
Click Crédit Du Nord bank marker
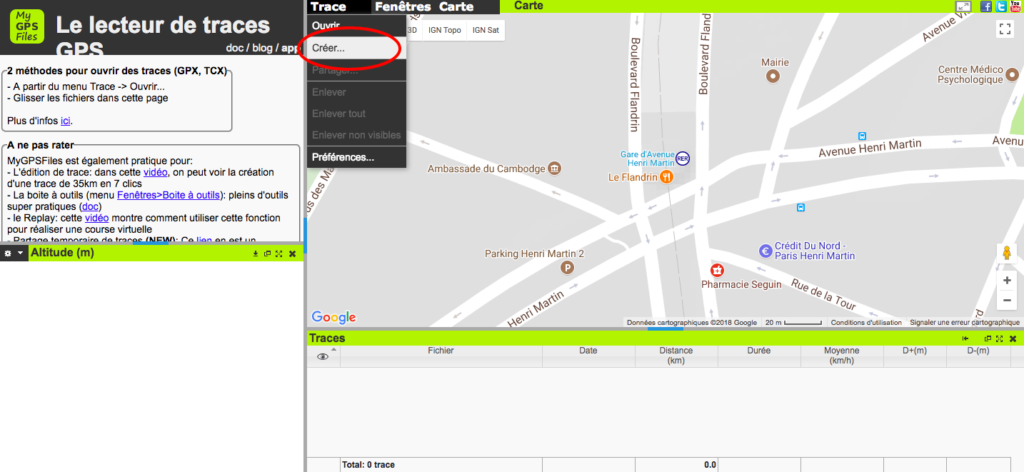[765, 251]
